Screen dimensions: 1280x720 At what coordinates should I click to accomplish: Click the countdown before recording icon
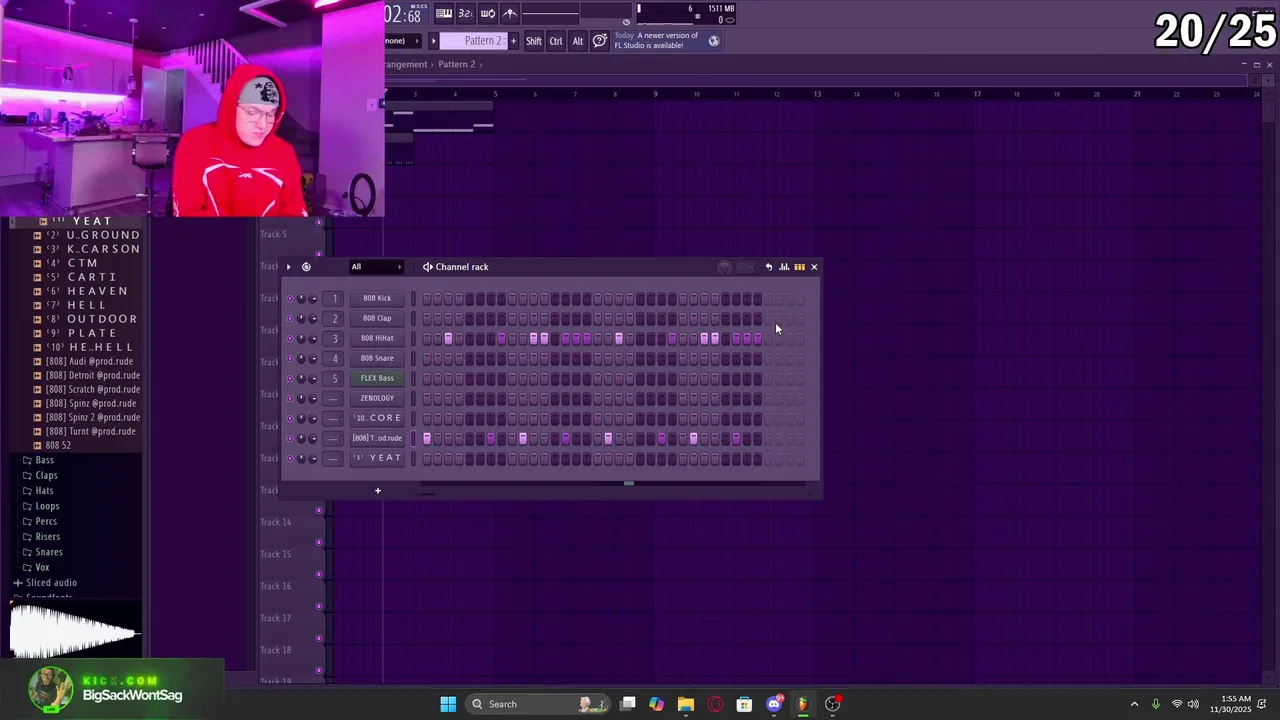465,13
